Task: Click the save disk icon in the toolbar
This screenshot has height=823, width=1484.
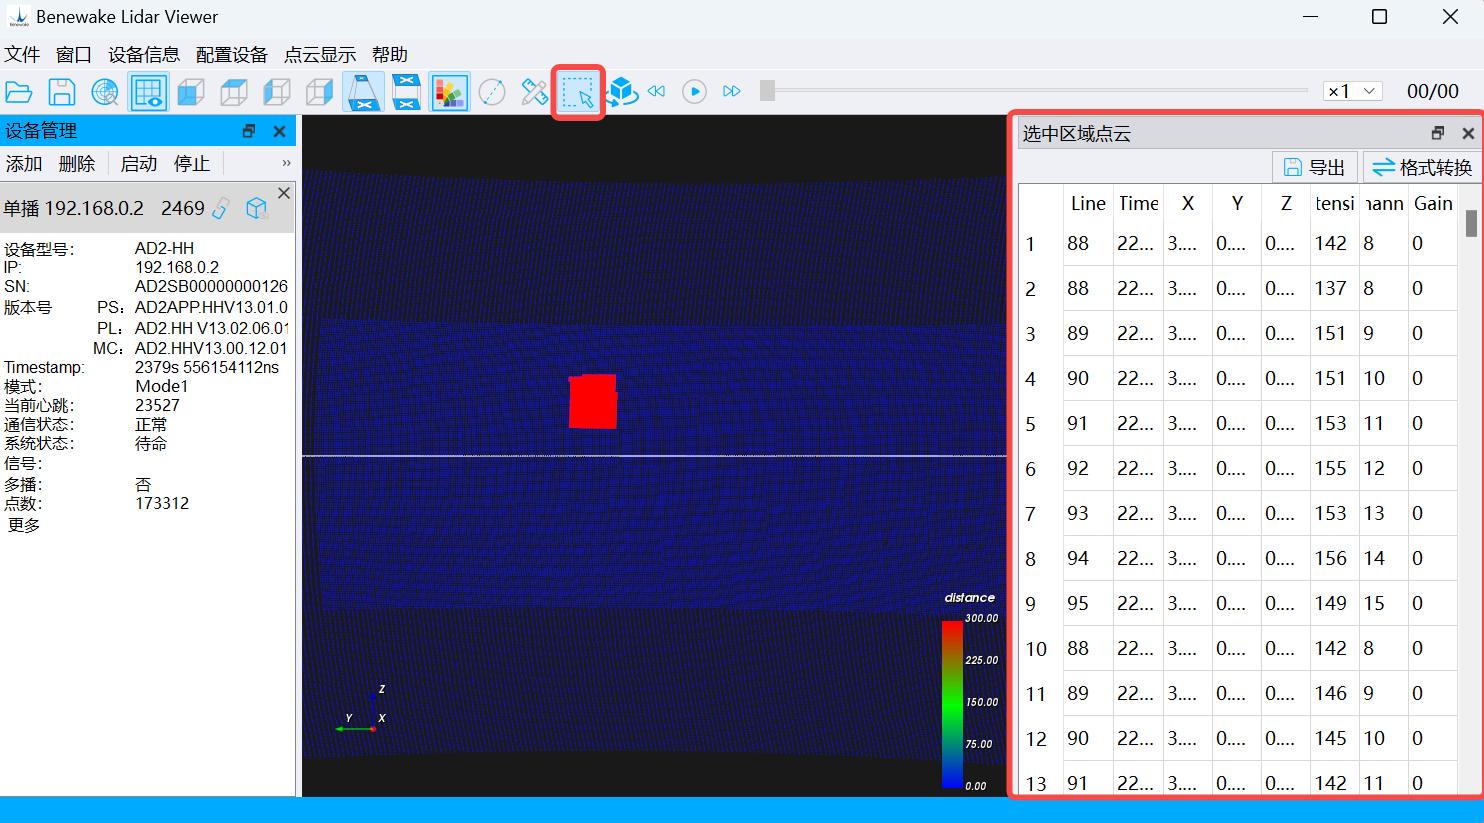Action: click(x=62, y=92)
